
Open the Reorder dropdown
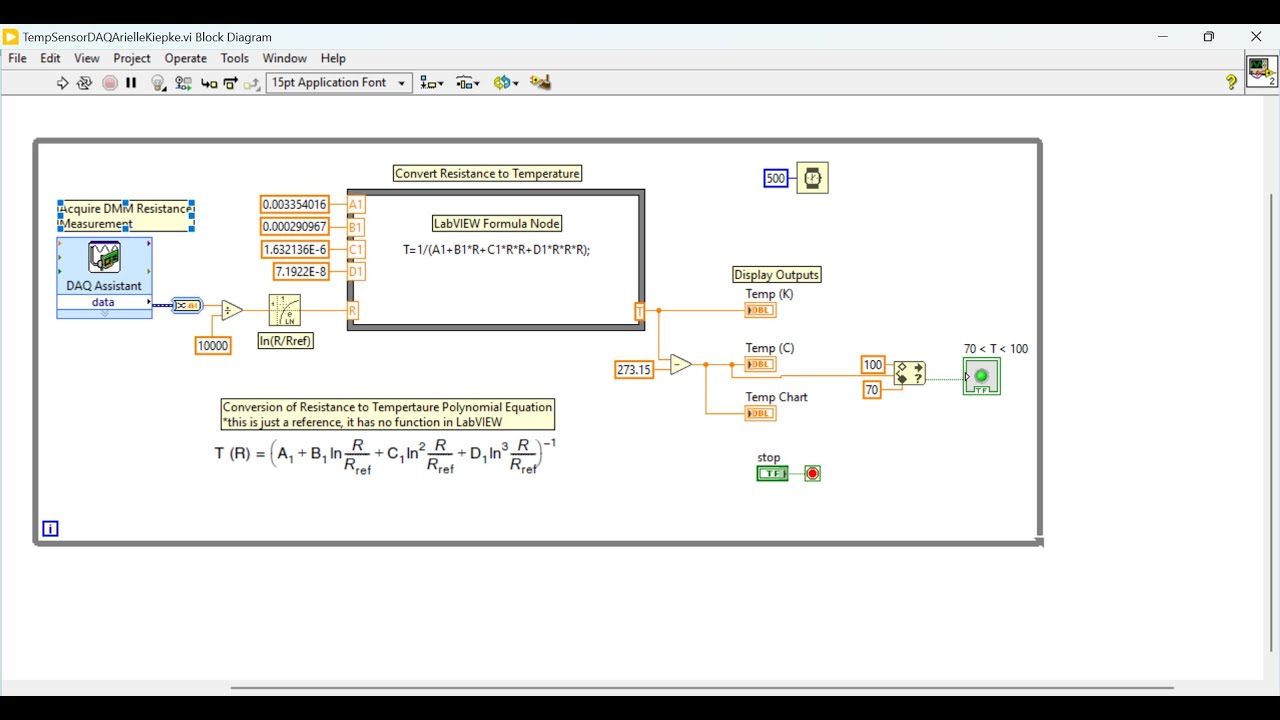(x=505, y=83)
